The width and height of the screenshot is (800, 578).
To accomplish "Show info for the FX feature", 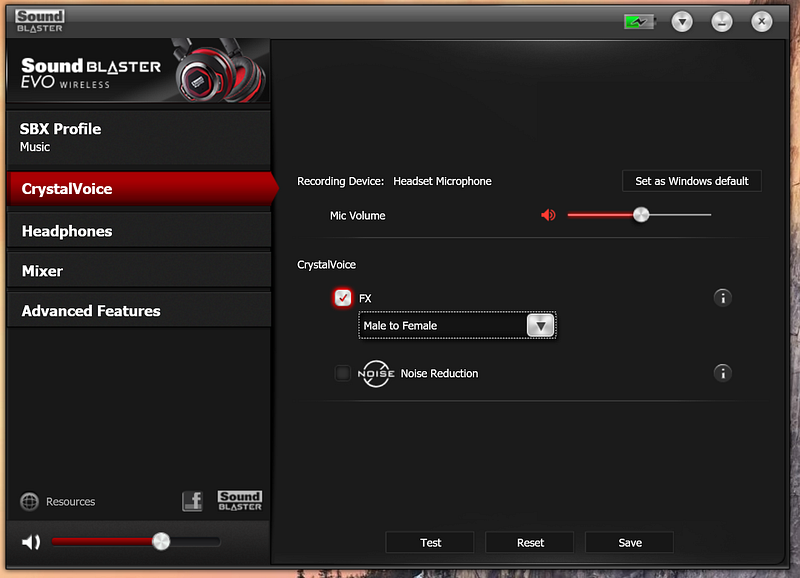I will click(x=722, y=298).
